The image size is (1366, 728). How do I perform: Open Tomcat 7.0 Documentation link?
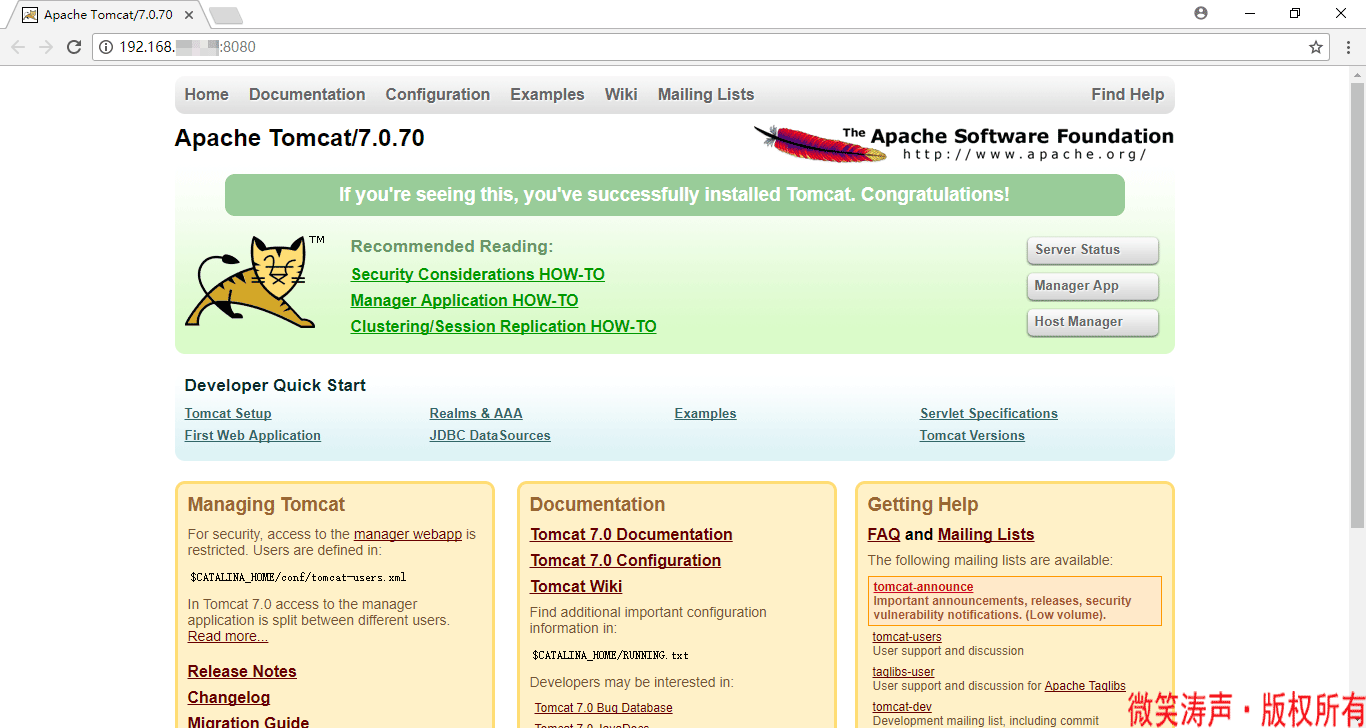[632, 534]
